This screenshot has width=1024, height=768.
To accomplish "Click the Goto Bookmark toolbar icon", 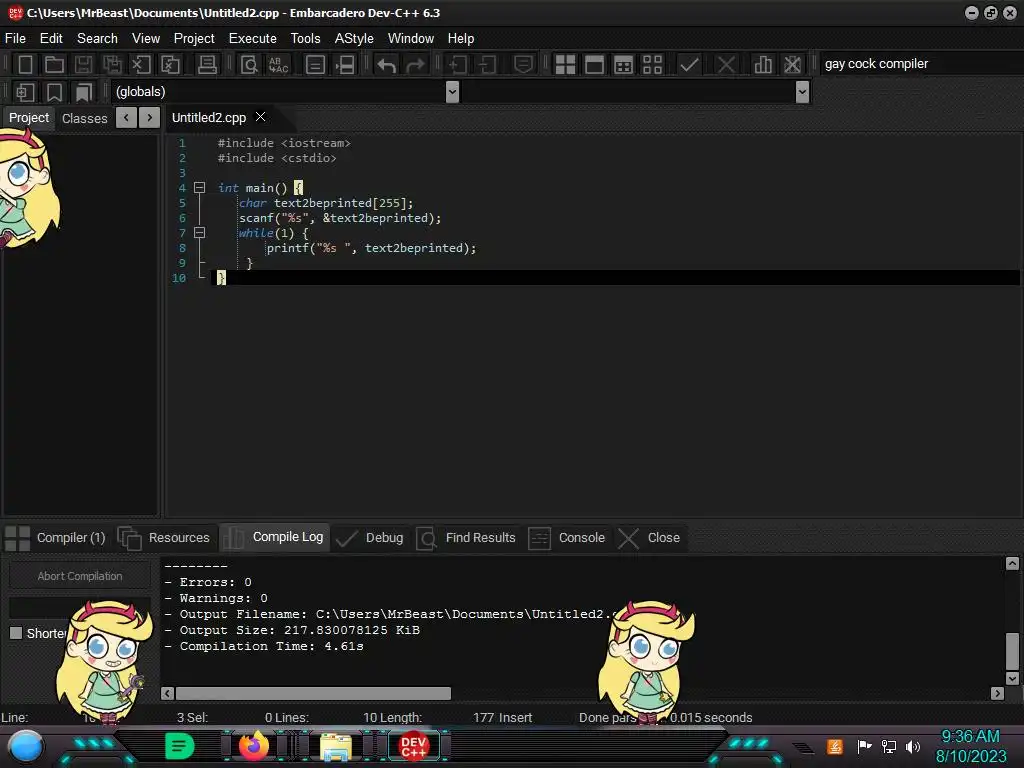I will pyautogui.click(x=83, y=92).
